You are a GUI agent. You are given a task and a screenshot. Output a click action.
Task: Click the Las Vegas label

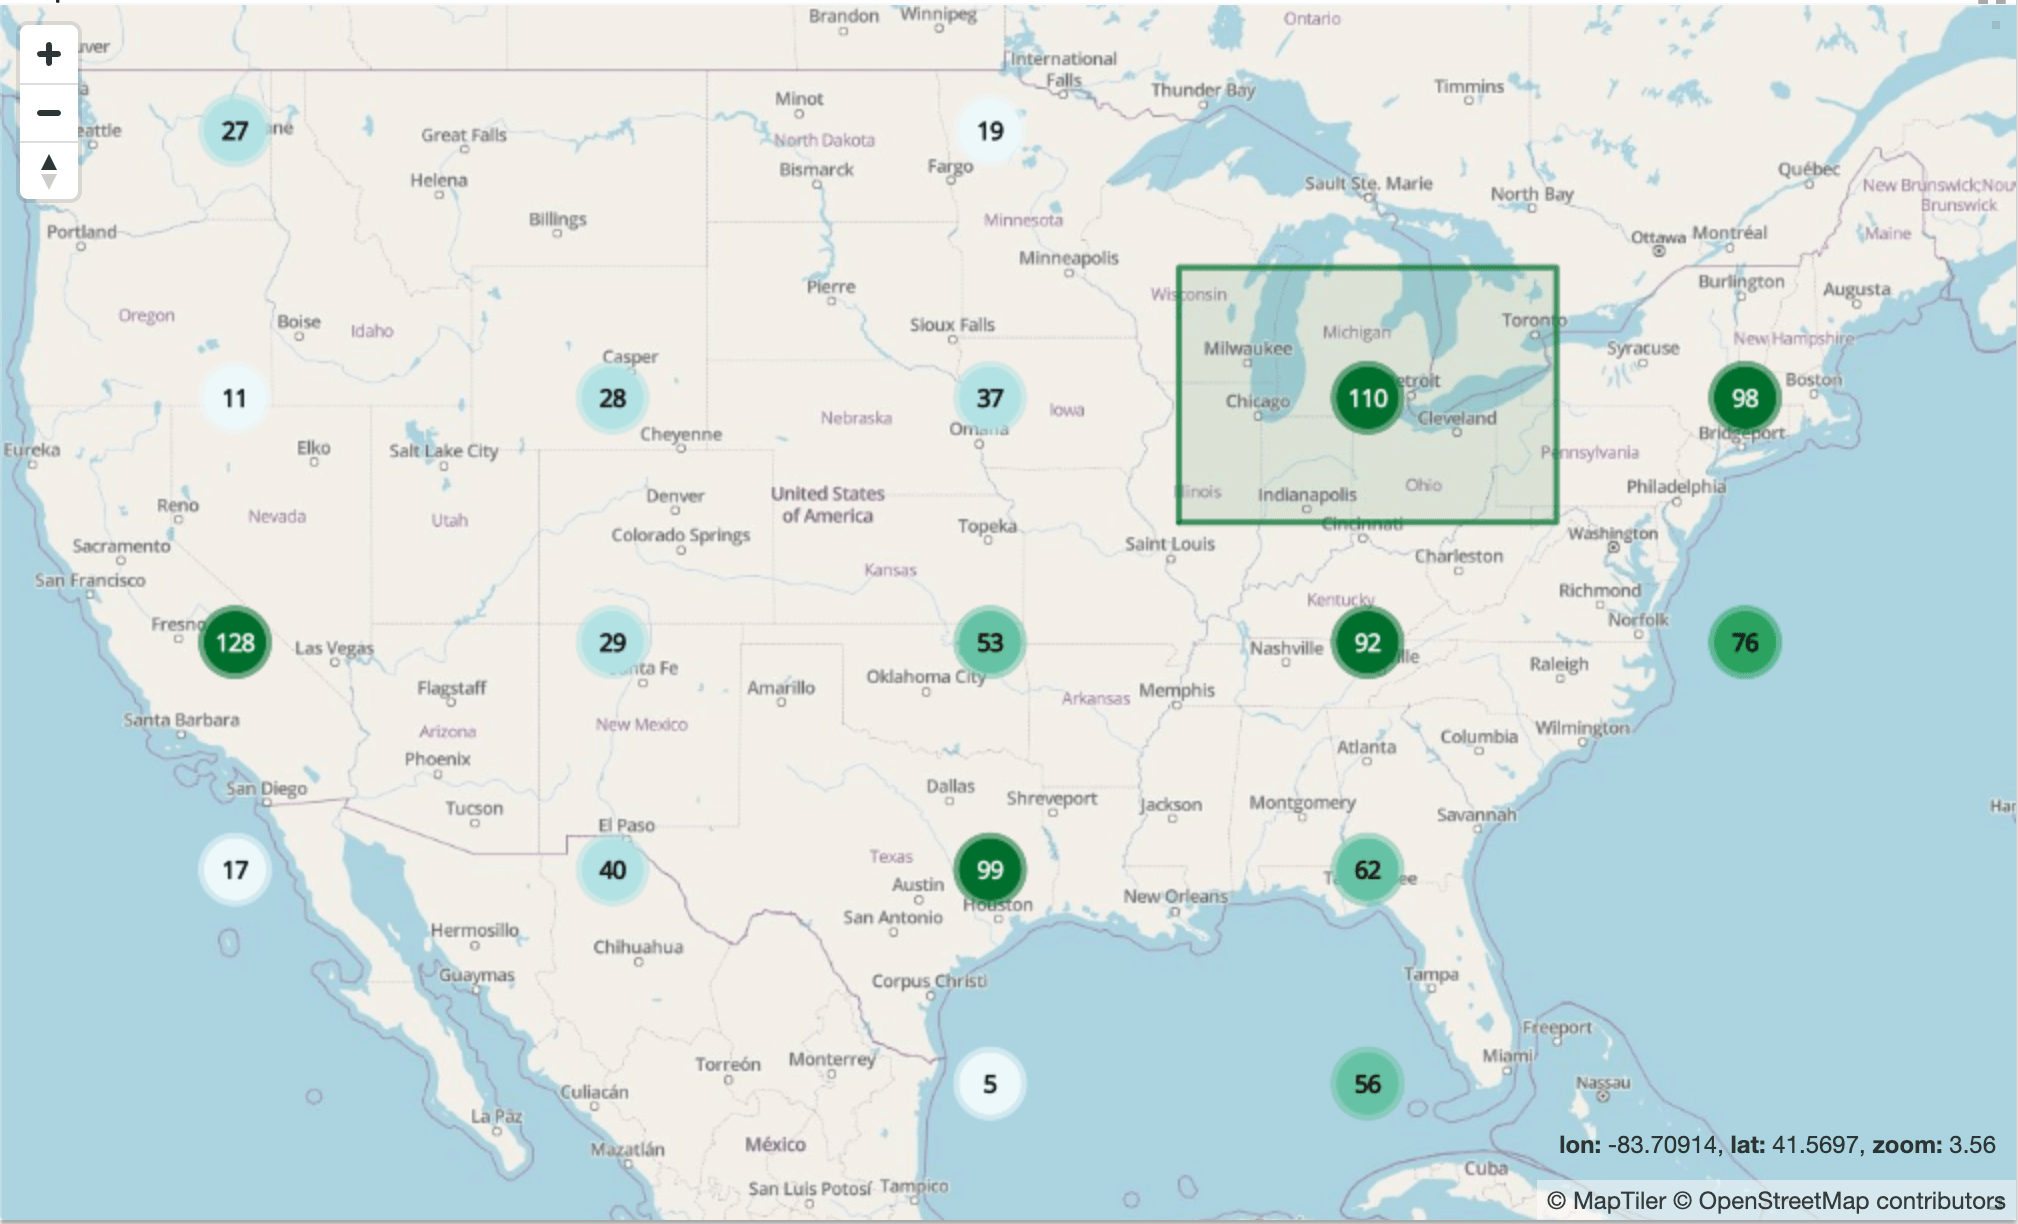coord(334,648)
